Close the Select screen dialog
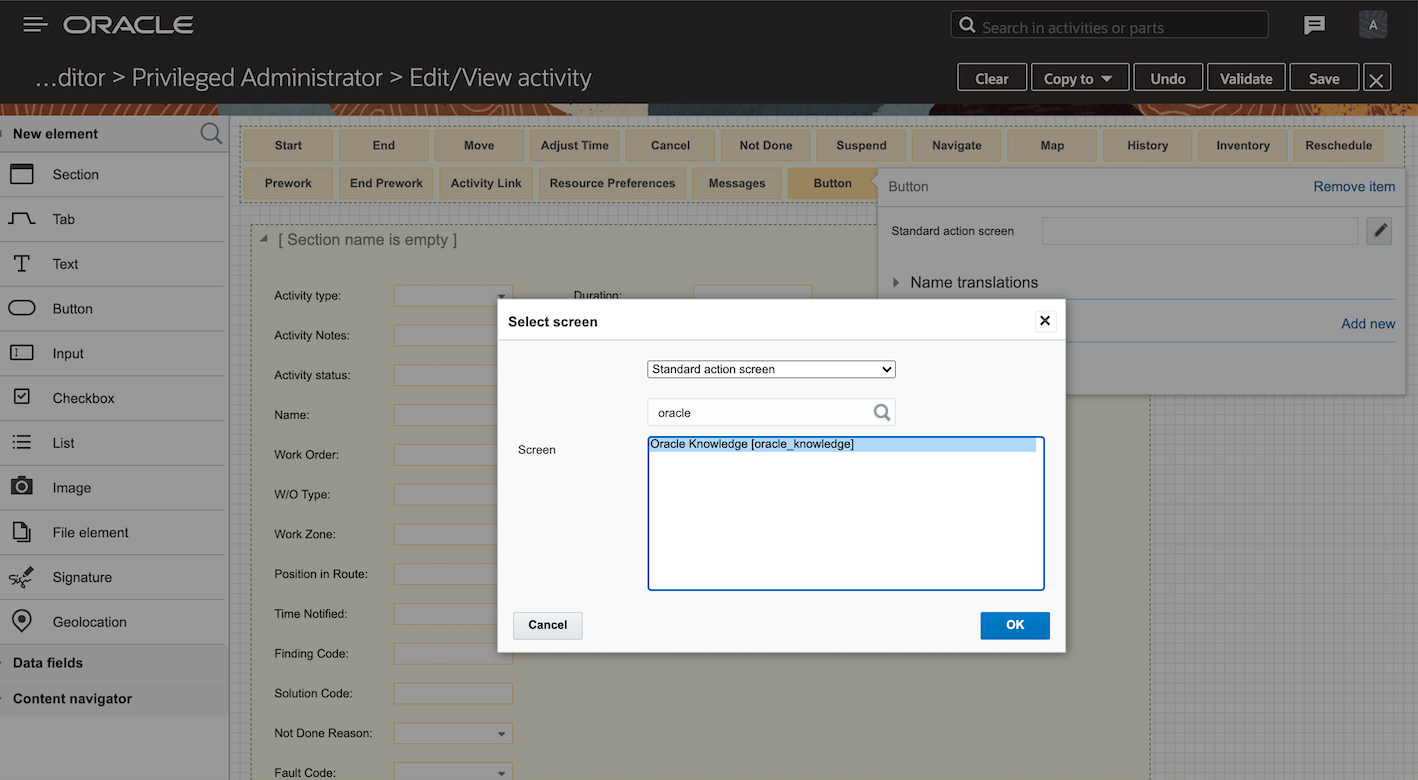 (x=1045, y=321)
